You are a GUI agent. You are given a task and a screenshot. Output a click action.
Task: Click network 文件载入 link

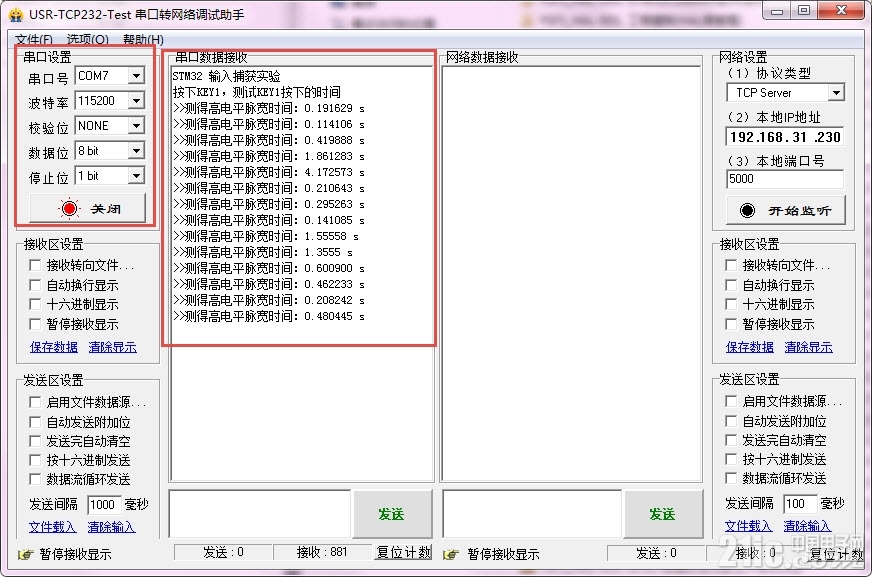tap(749, 525)
